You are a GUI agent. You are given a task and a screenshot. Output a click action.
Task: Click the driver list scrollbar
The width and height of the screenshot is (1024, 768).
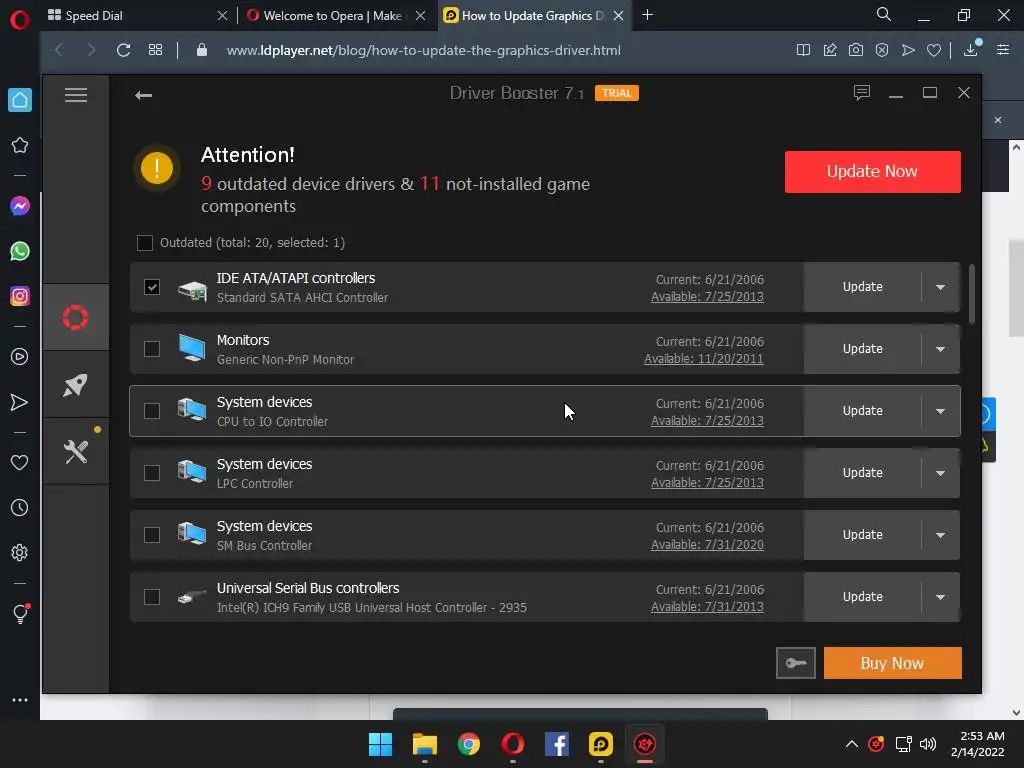coord(972,293)
